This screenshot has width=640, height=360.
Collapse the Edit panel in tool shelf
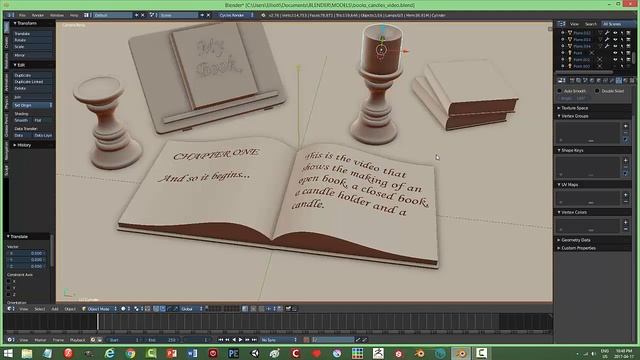coord(15,65)
